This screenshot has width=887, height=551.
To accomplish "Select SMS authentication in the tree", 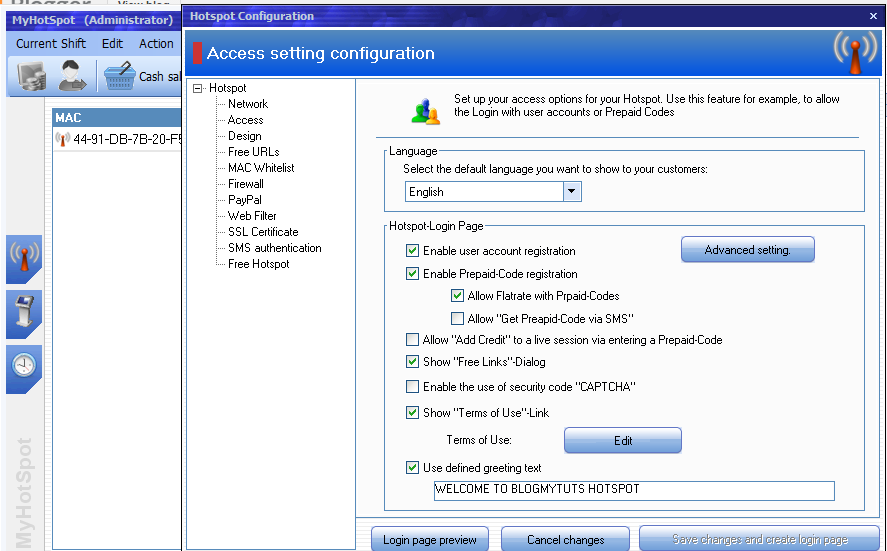I will (274, 248).
